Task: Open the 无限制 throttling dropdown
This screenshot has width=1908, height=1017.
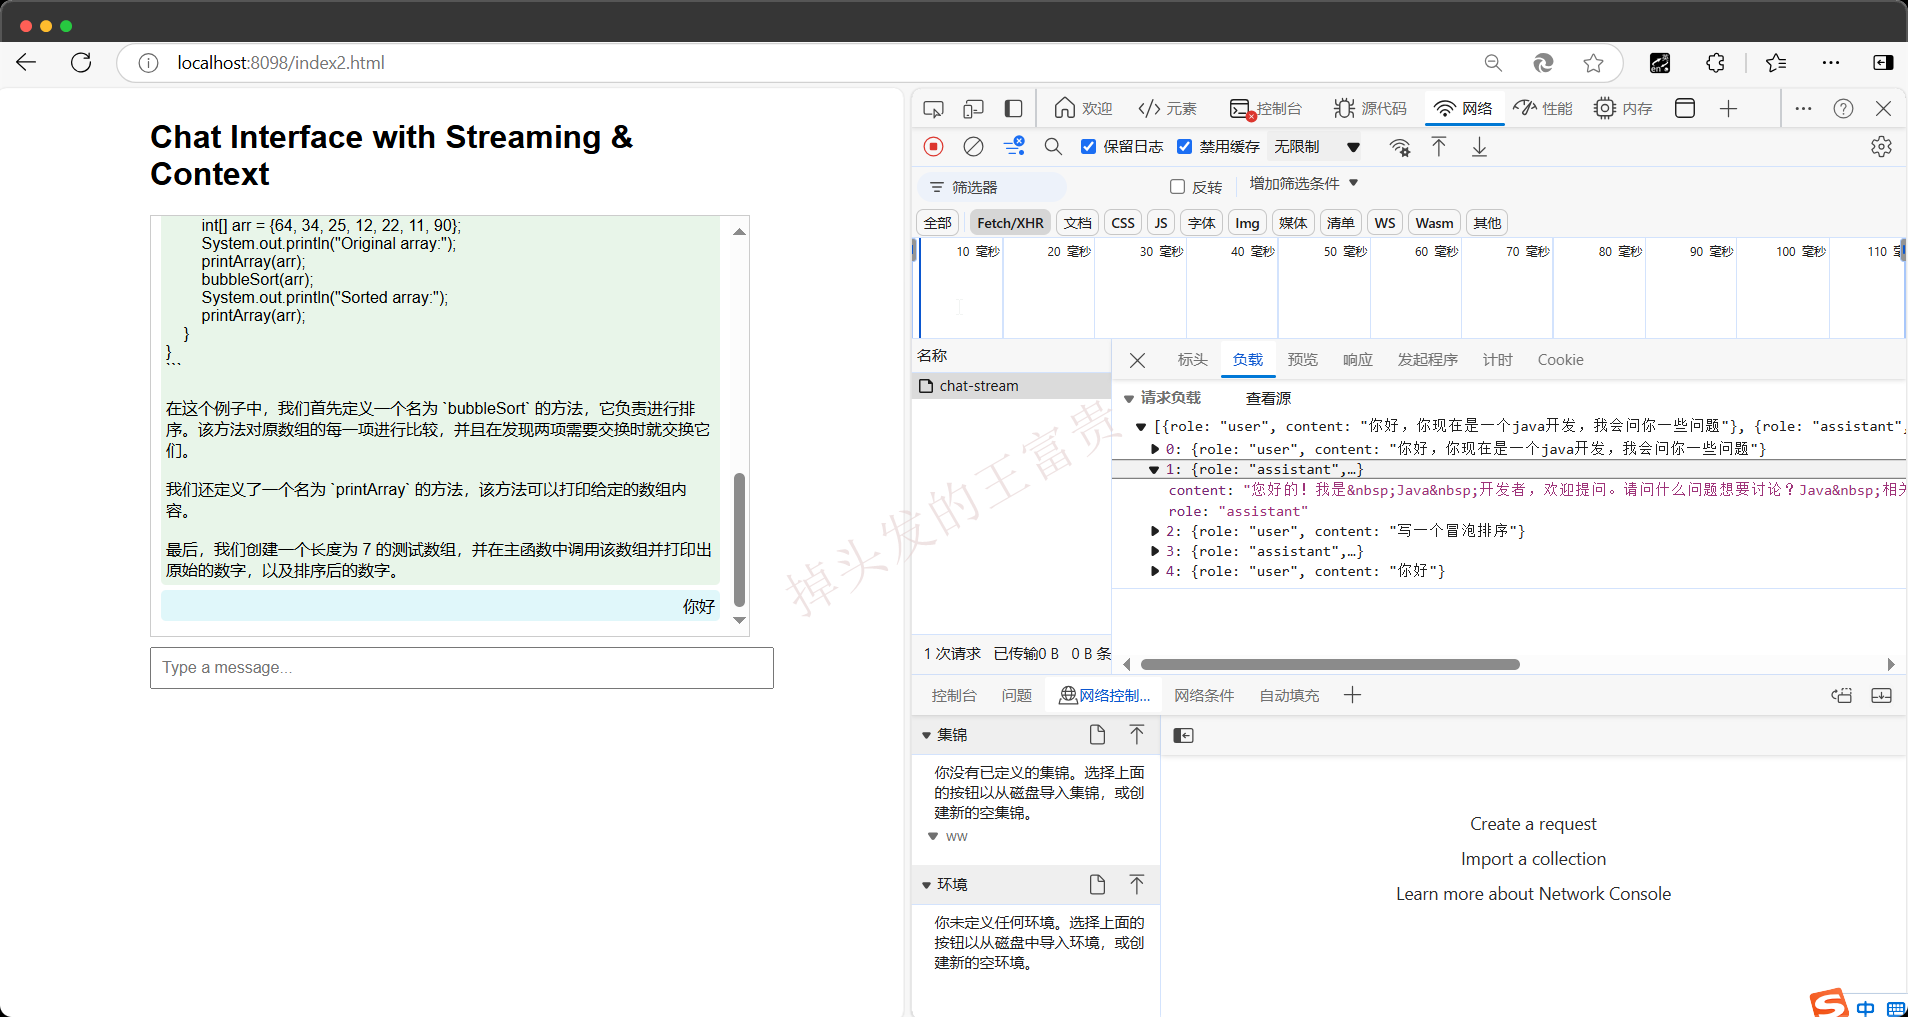Action: tap(1316, 147)
